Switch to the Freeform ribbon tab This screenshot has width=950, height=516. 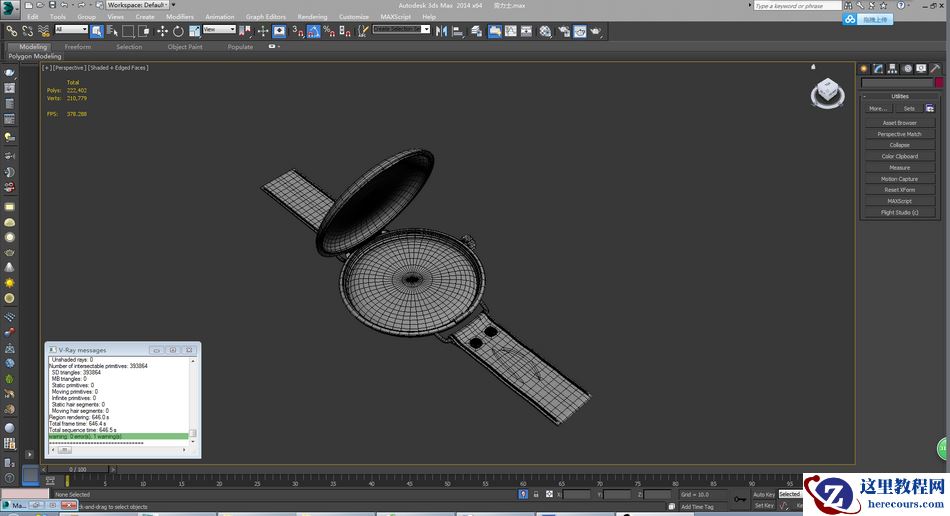click(x=77, y=47)
